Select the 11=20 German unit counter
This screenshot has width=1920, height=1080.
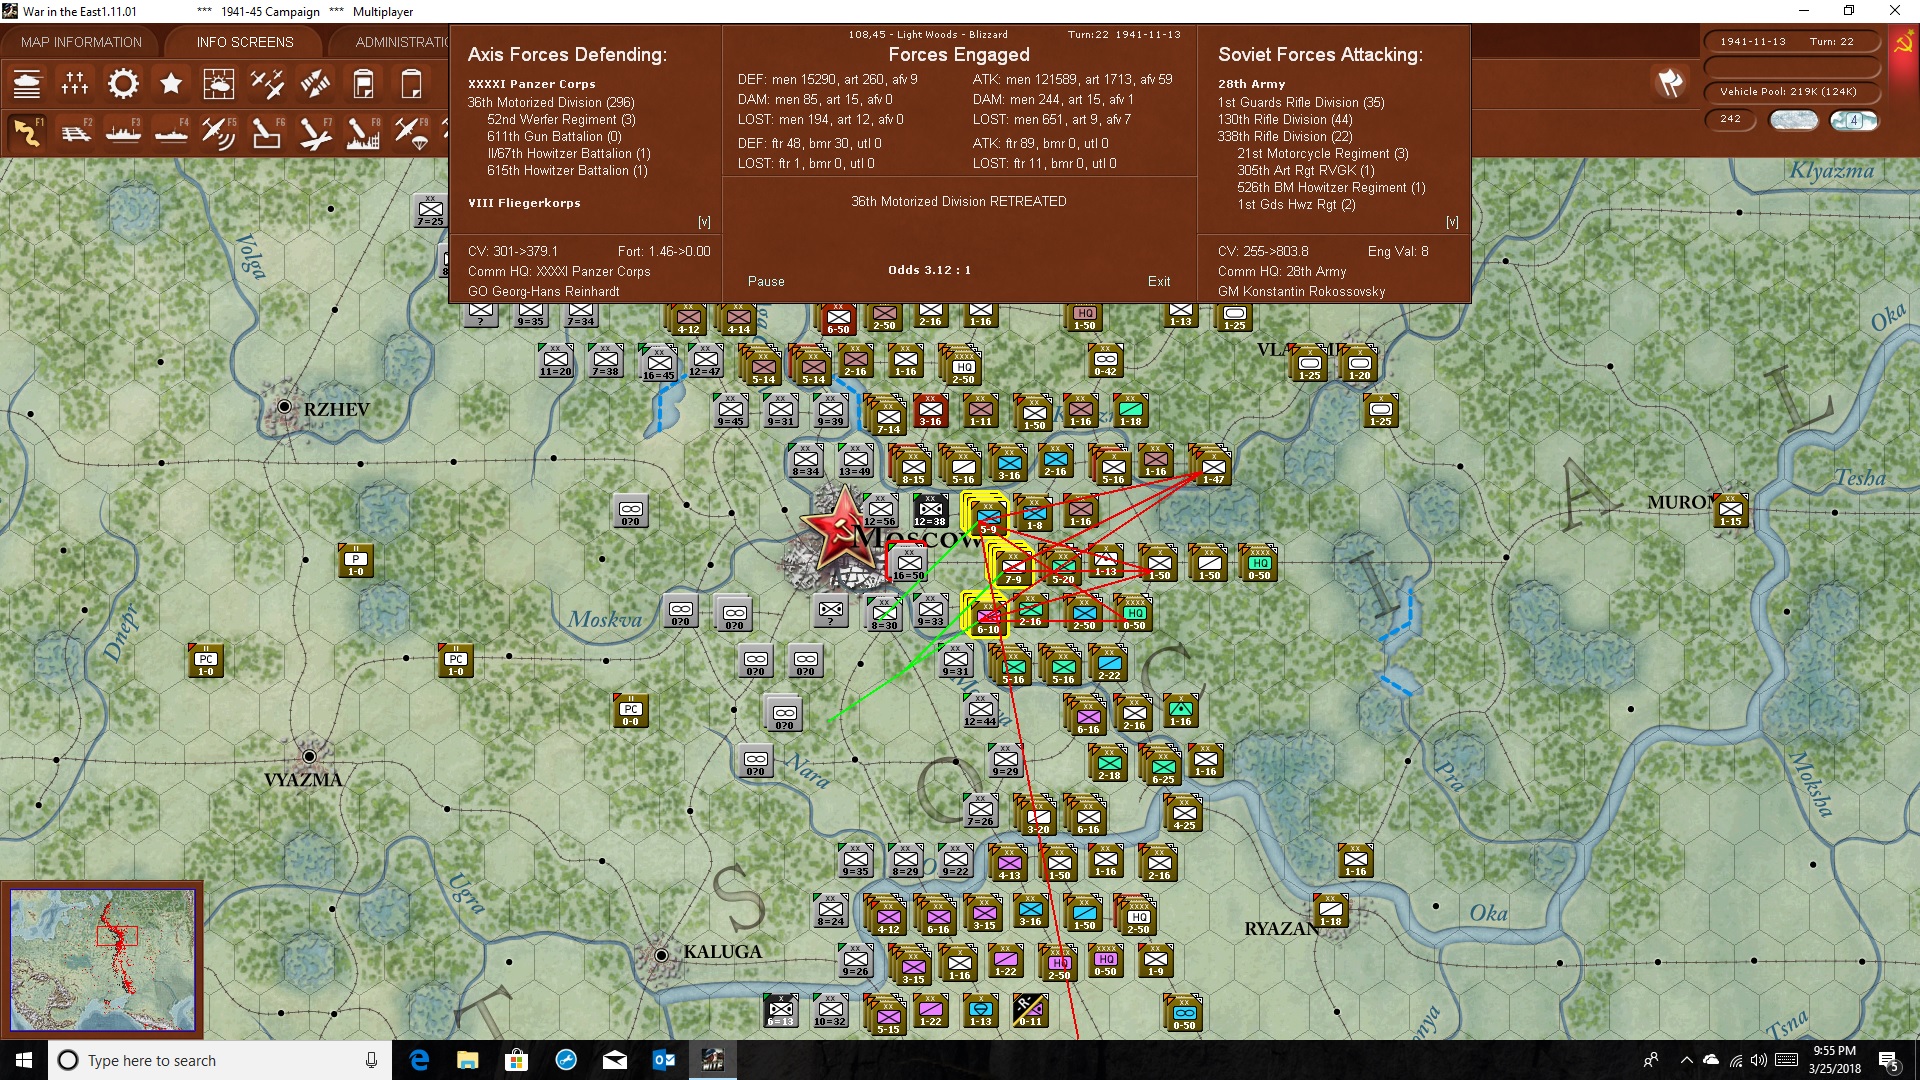pyautogui.click(x=555, y=361)
